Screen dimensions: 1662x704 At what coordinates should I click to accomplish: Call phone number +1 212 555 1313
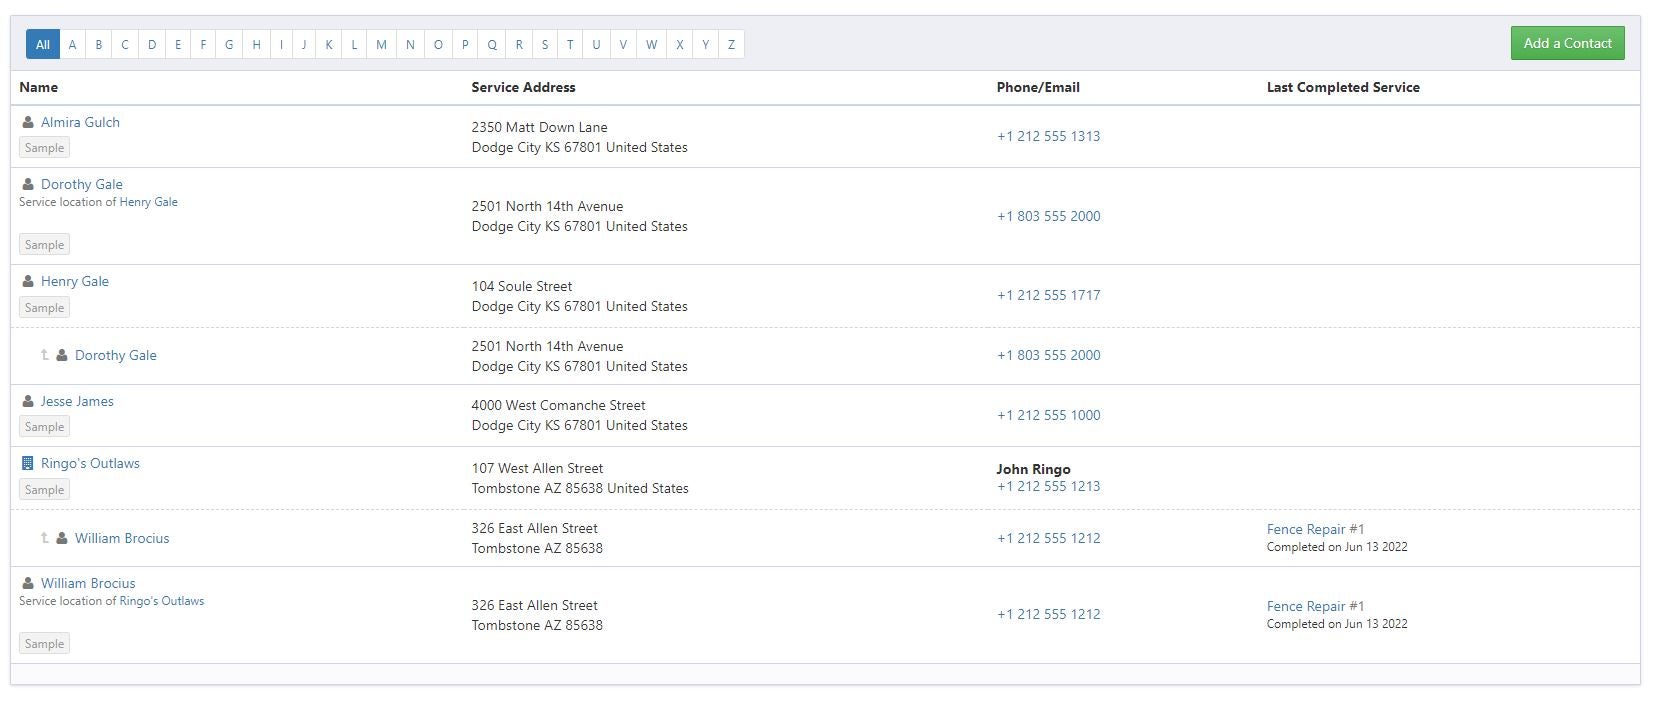pos(1048,136)
